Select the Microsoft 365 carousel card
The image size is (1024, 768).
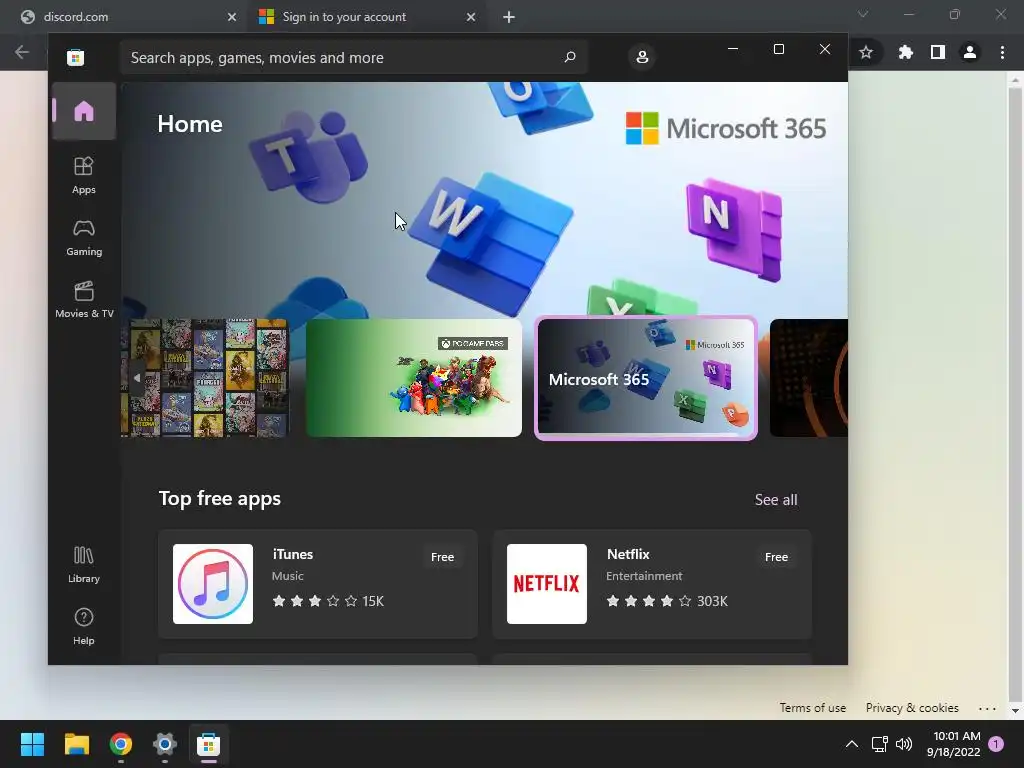point(646,378)
